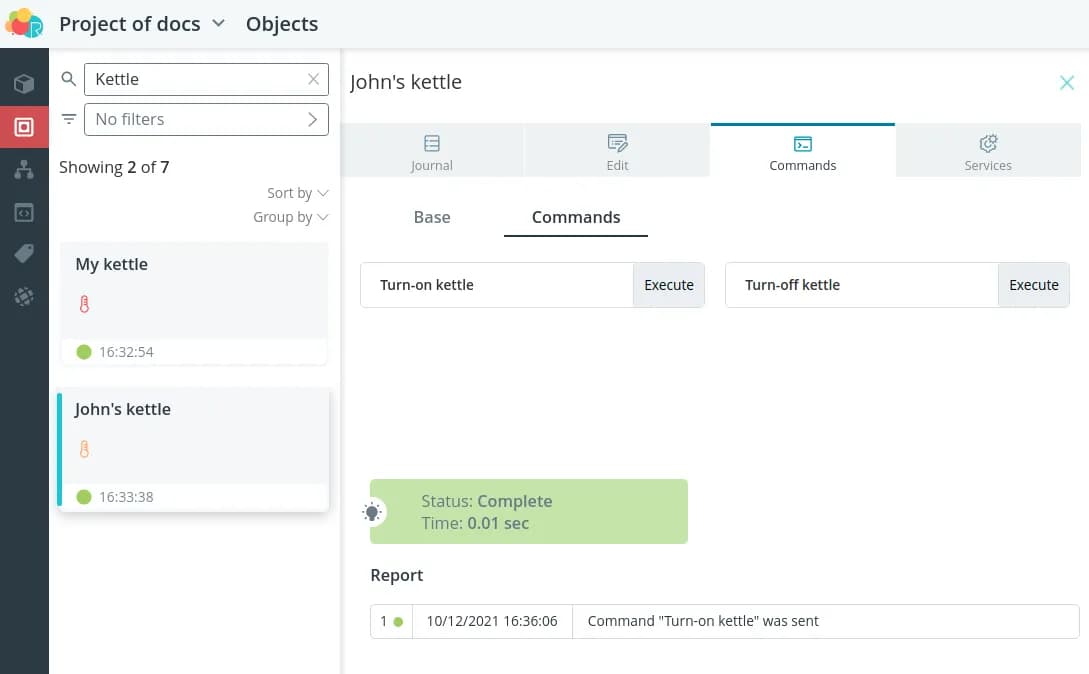Click the globe icon in sidebar

coord(24,297)
